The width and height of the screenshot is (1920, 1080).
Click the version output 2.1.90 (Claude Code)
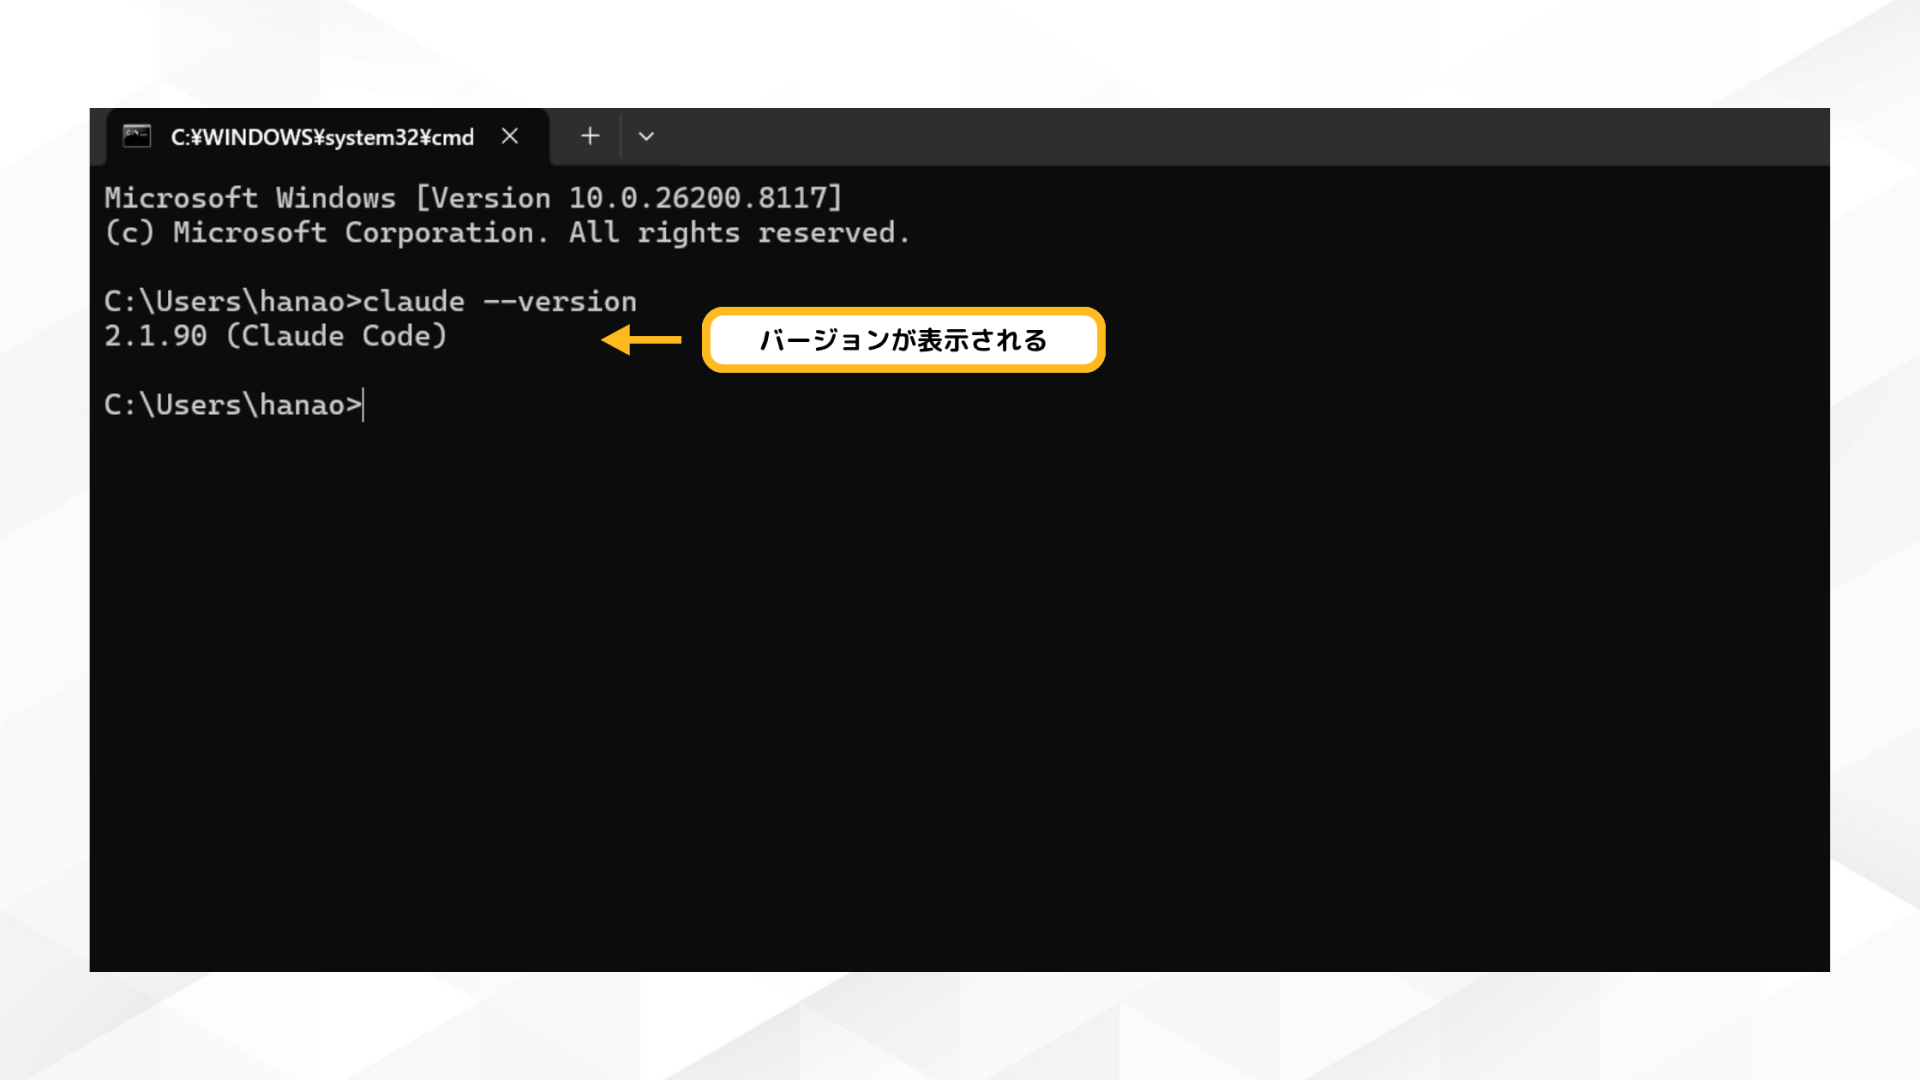[x=277, y=336]
